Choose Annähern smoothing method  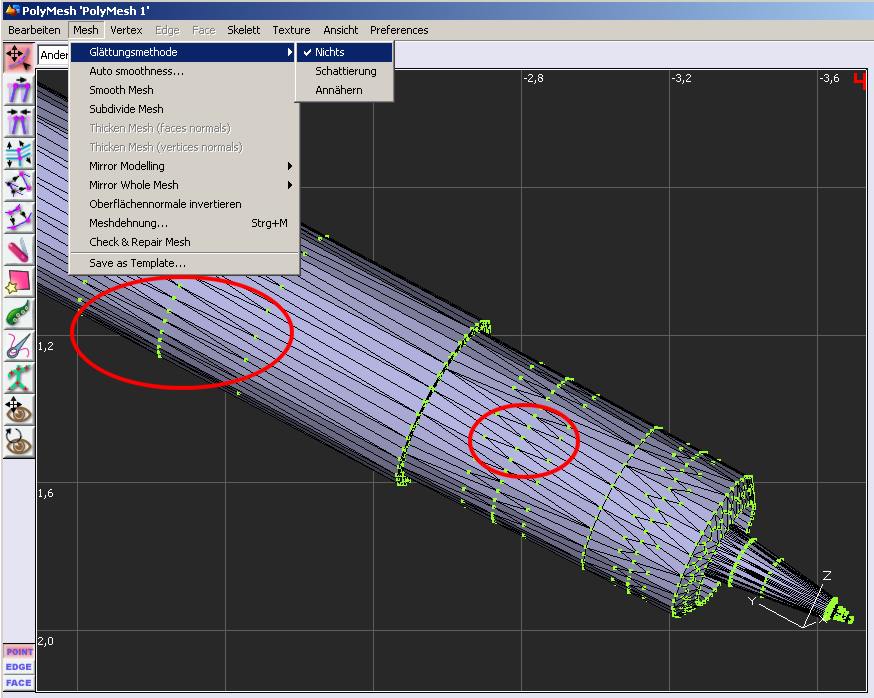344,90
